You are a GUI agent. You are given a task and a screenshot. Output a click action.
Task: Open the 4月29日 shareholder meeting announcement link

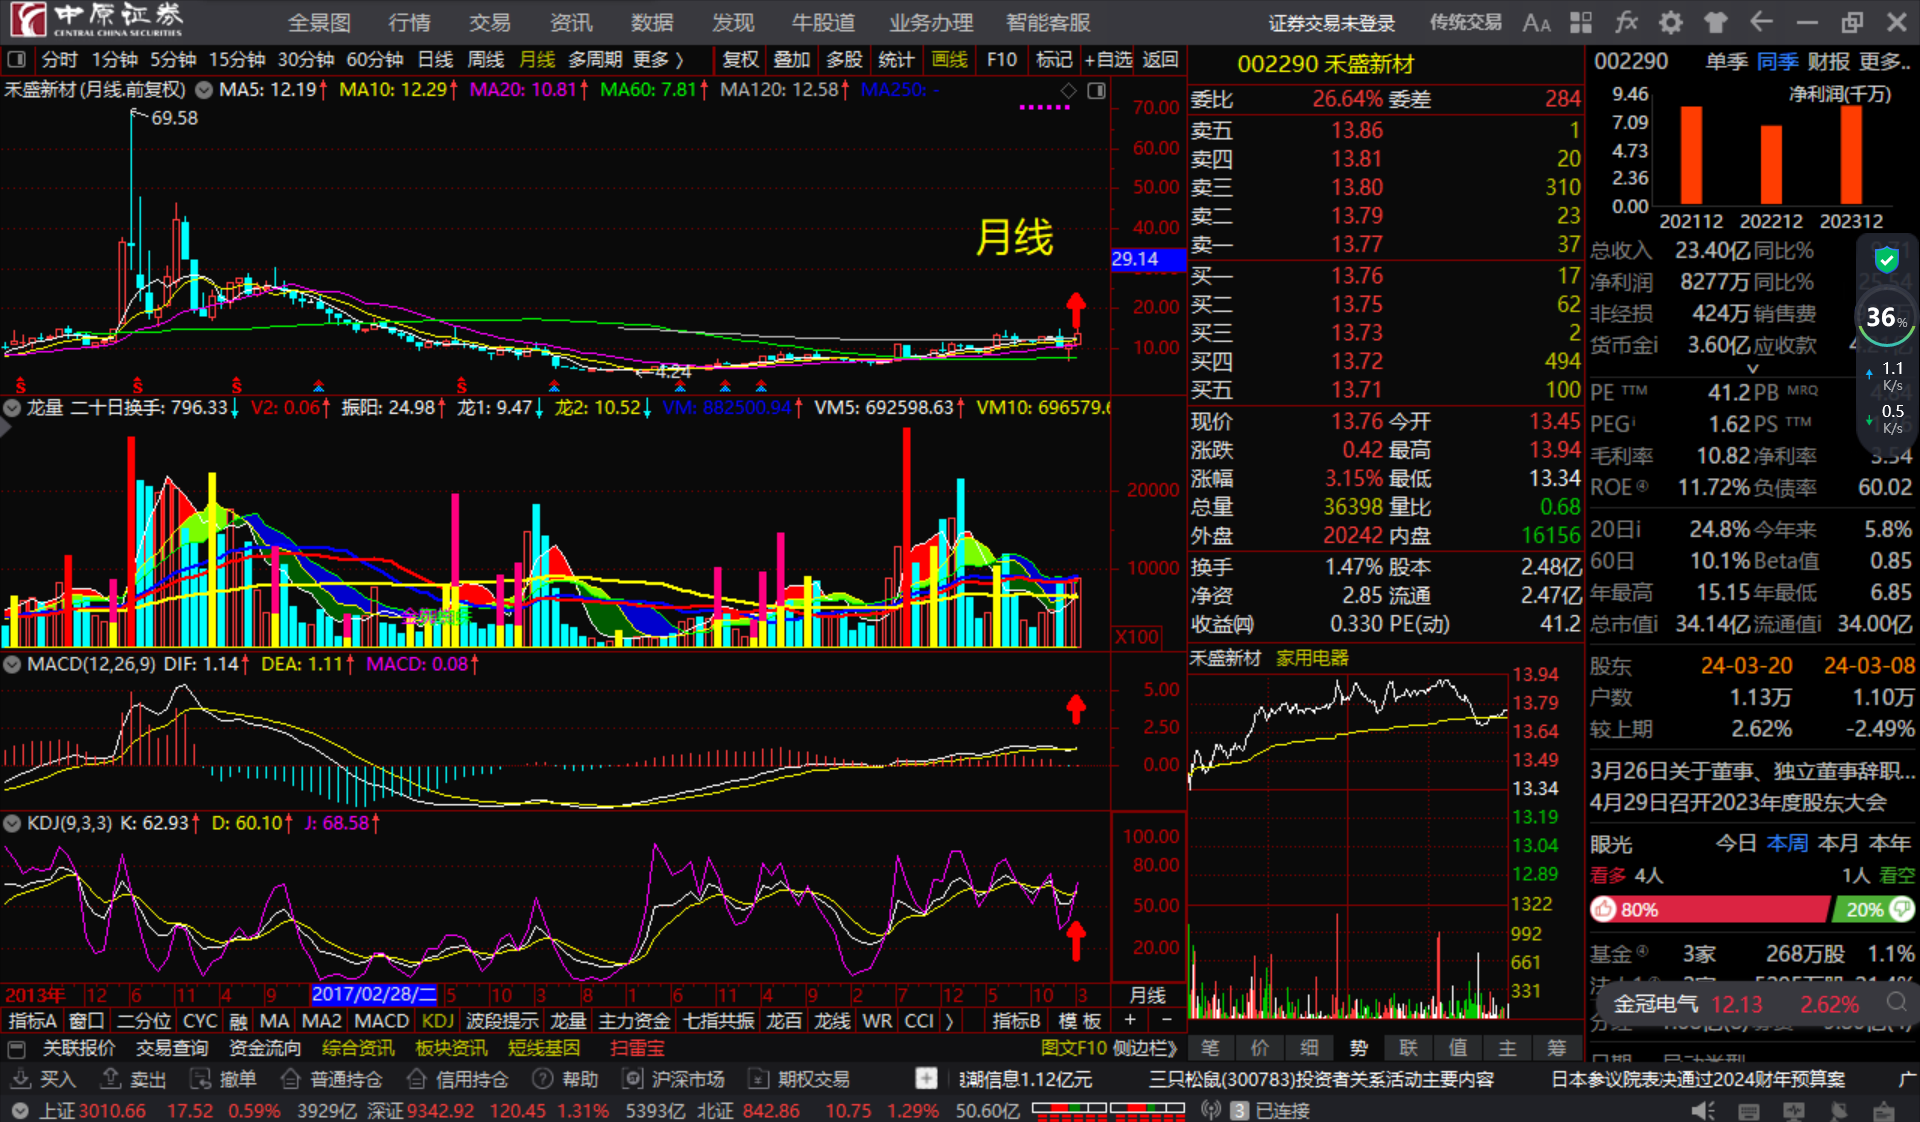tap(1738, 802)
